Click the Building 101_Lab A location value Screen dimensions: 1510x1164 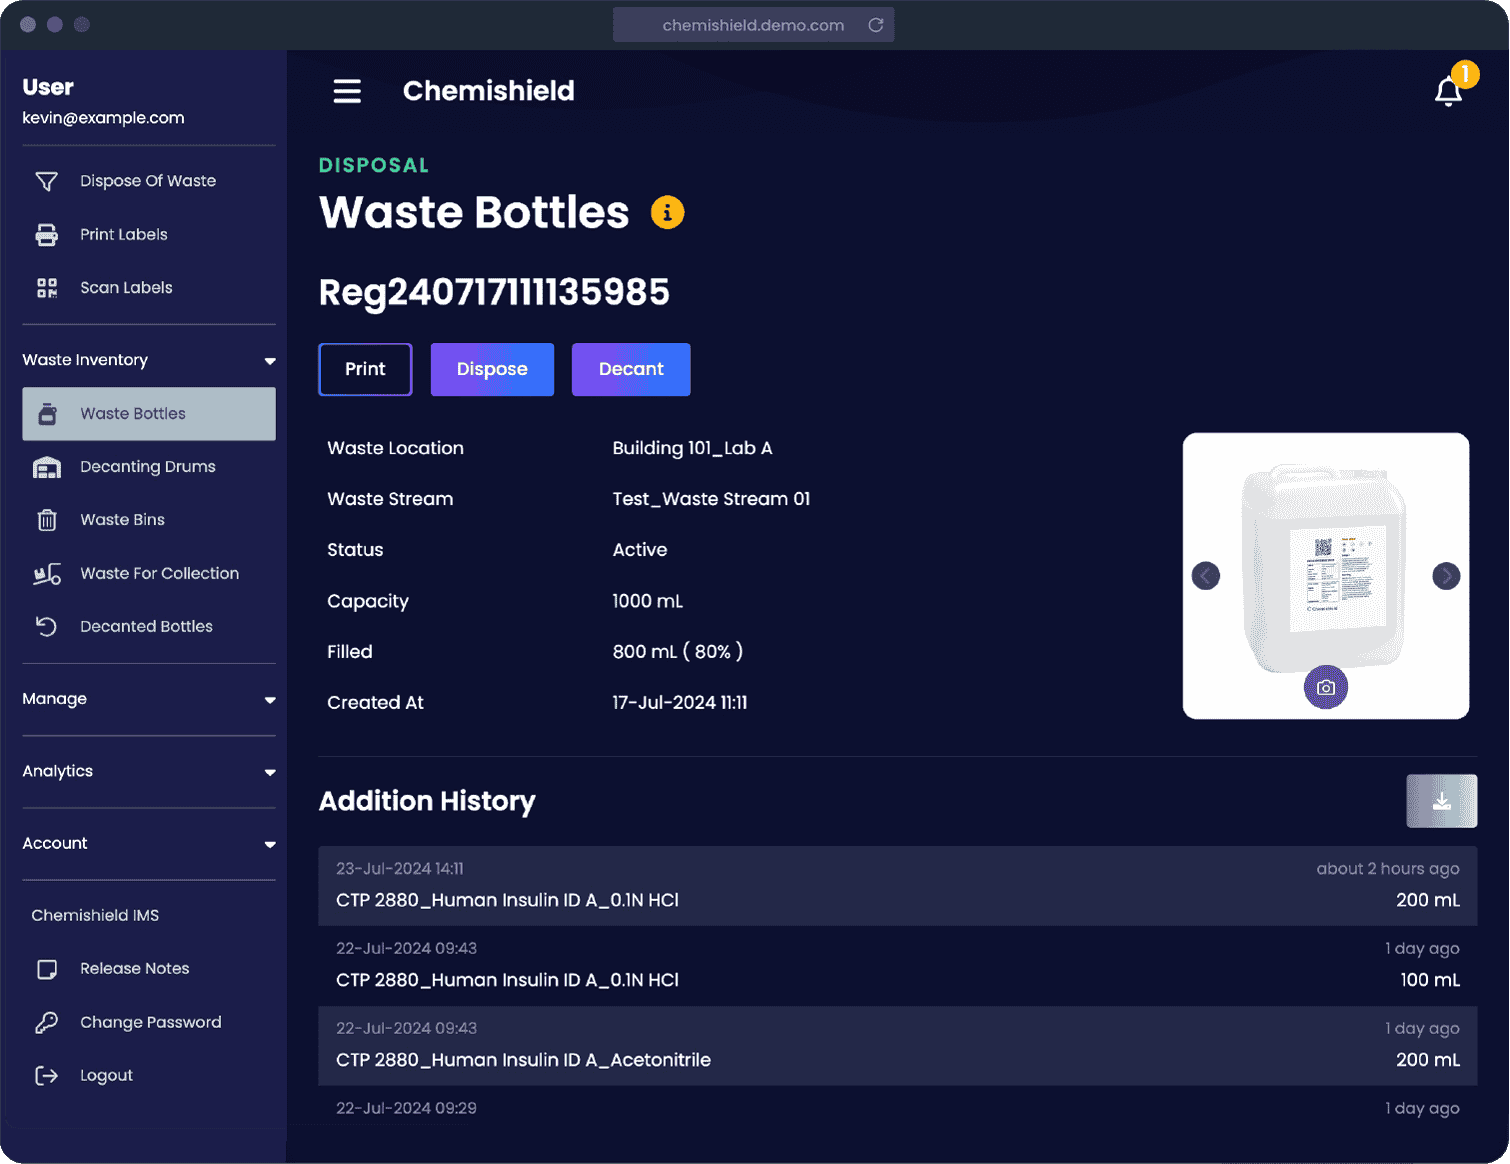[x=692, y=448]
